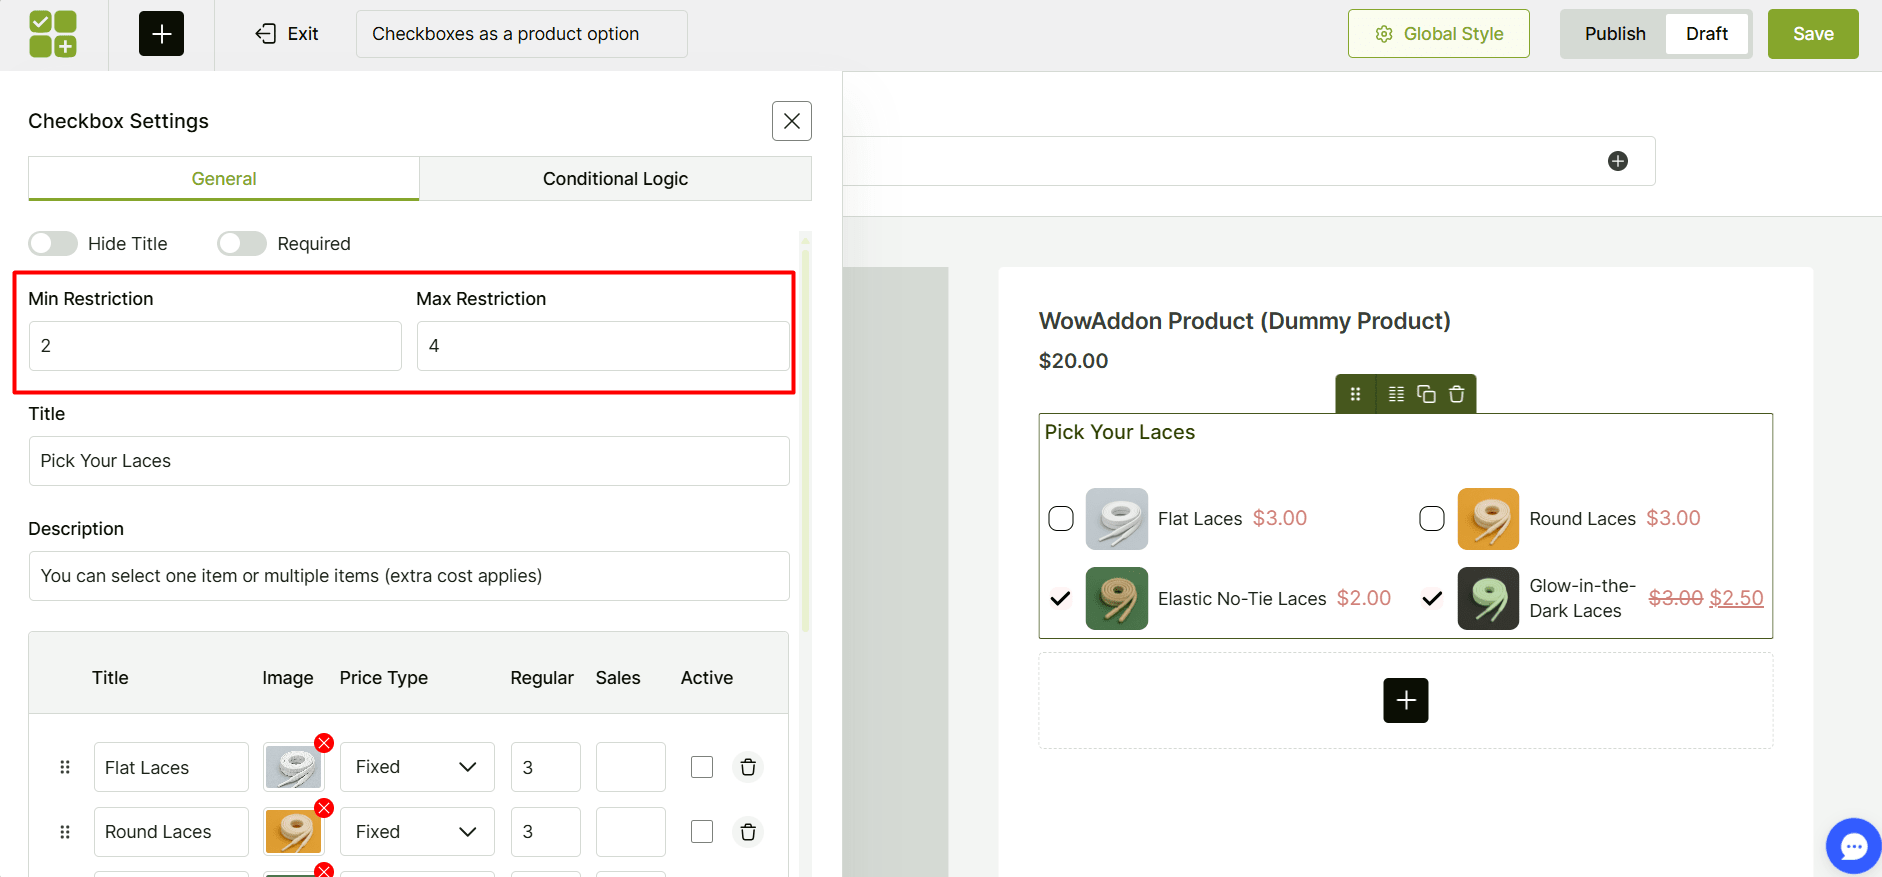Click Regular price field for Round Laces
The width and height of the screenshot is (1882, 877).
coord(545,832)
